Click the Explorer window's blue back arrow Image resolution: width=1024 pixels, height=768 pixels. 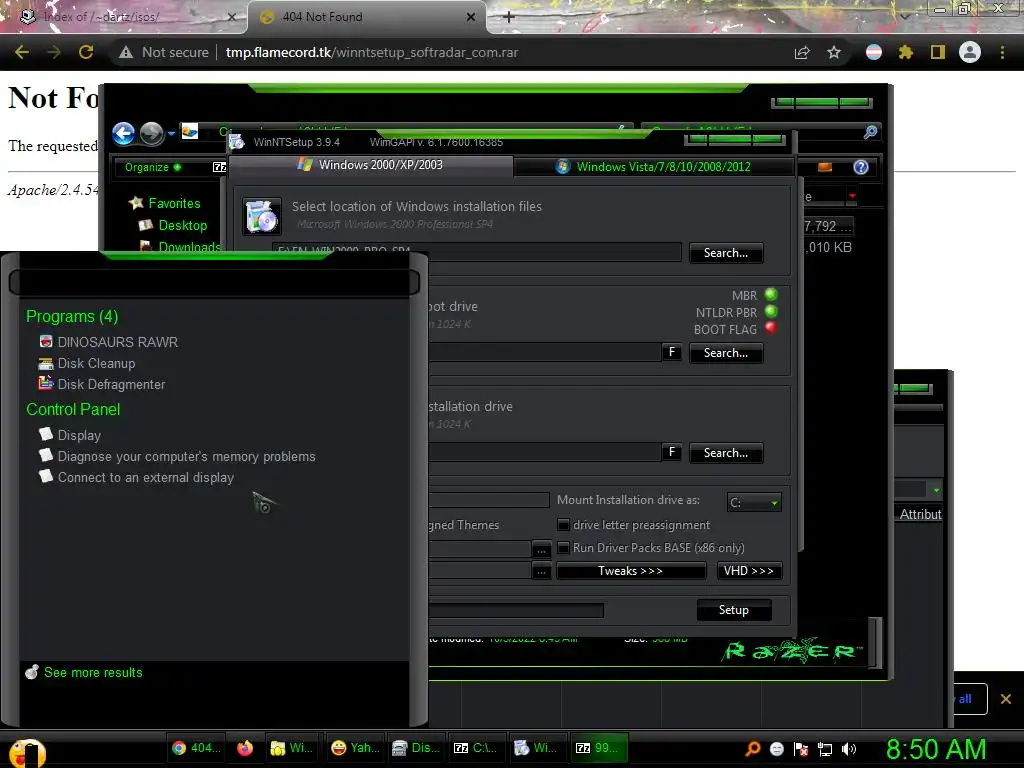123,133
